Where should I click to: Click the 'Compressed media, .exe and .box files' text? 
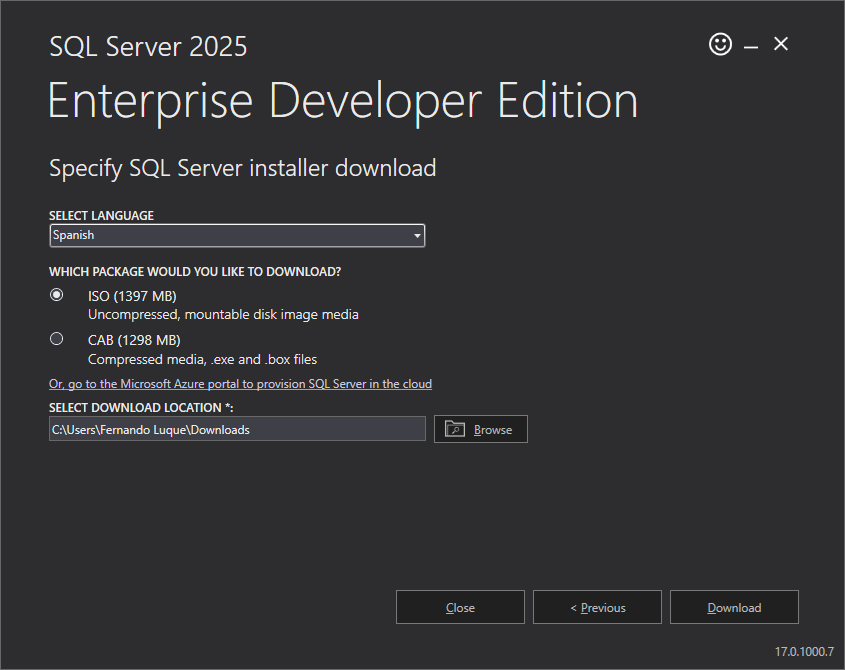203,359
